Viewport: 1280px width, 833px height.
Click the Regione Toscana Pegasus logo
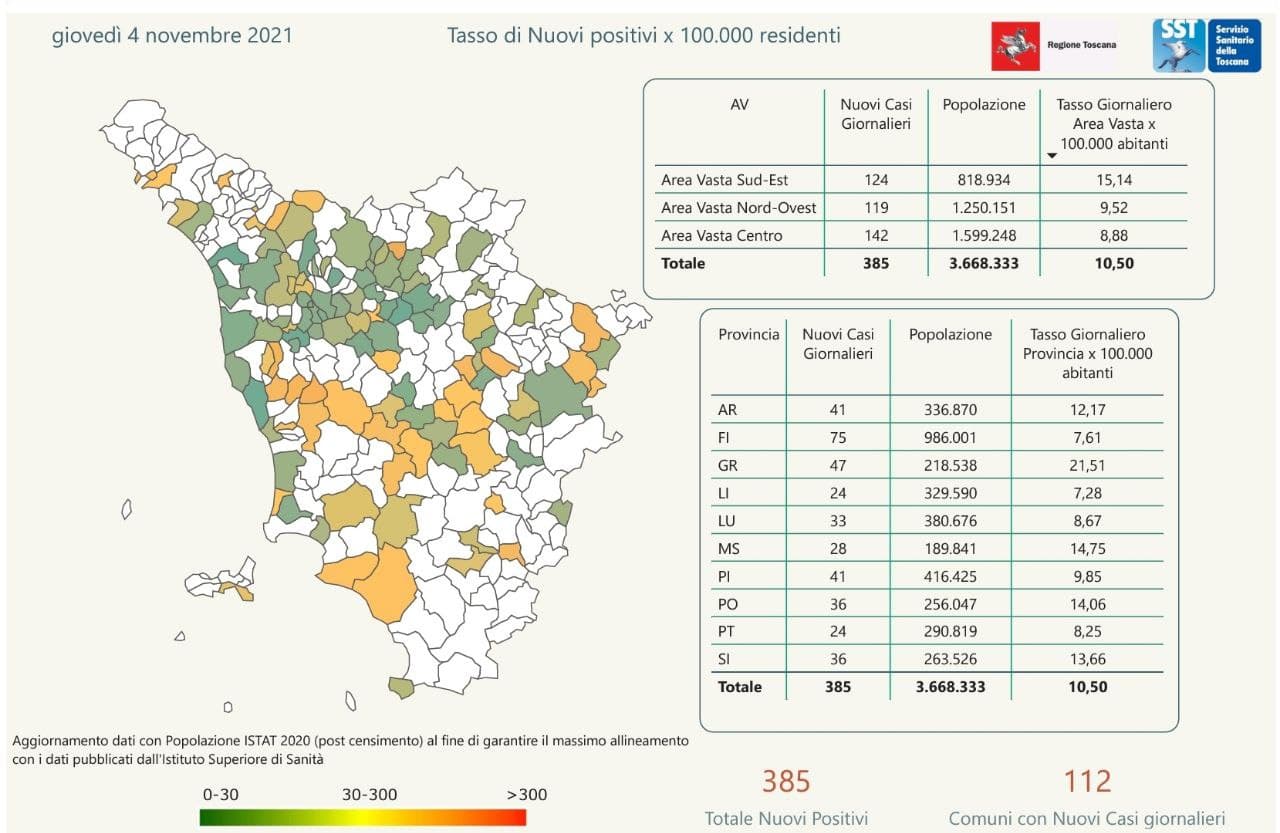coord(1015,46)
